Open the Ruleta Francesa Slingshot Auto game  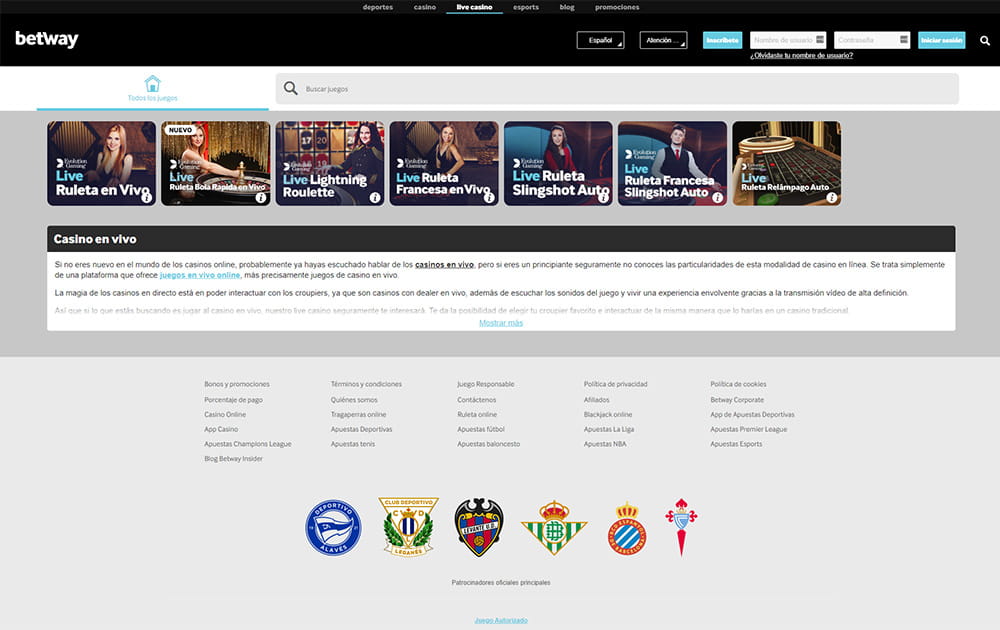click(672, 163)
